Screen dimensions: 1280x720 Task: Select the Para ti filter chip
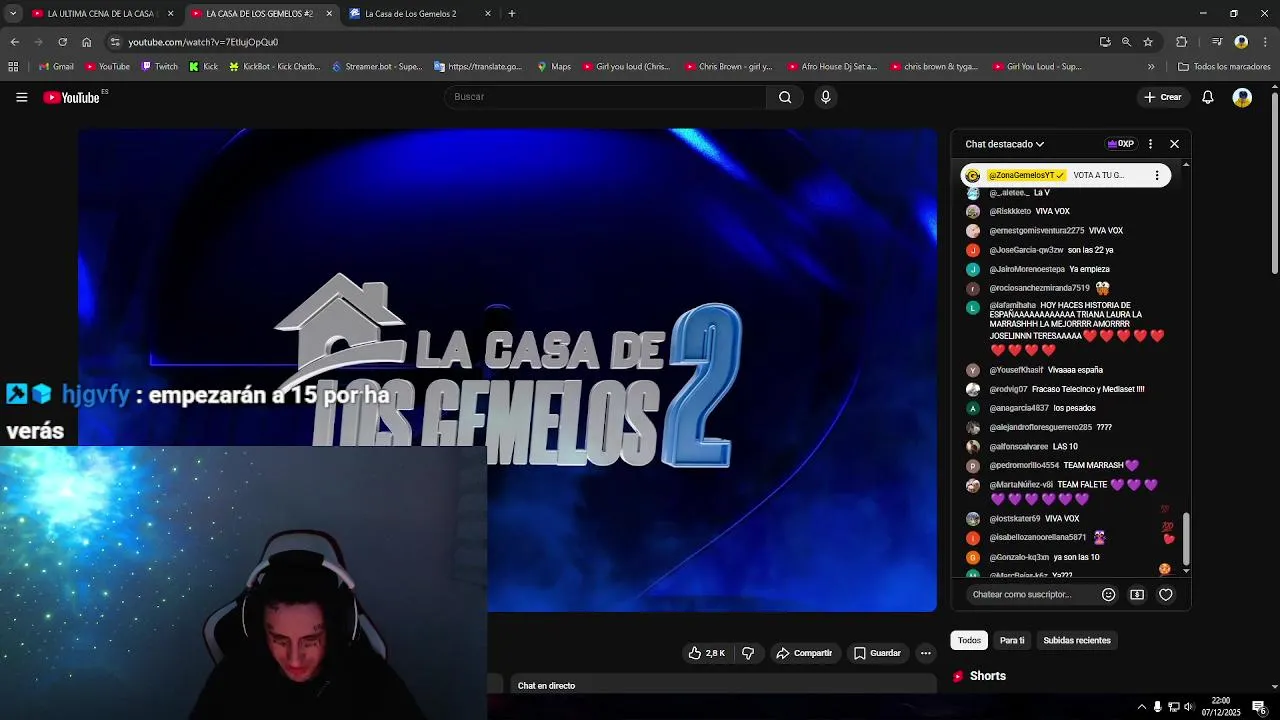[1012, 640]
